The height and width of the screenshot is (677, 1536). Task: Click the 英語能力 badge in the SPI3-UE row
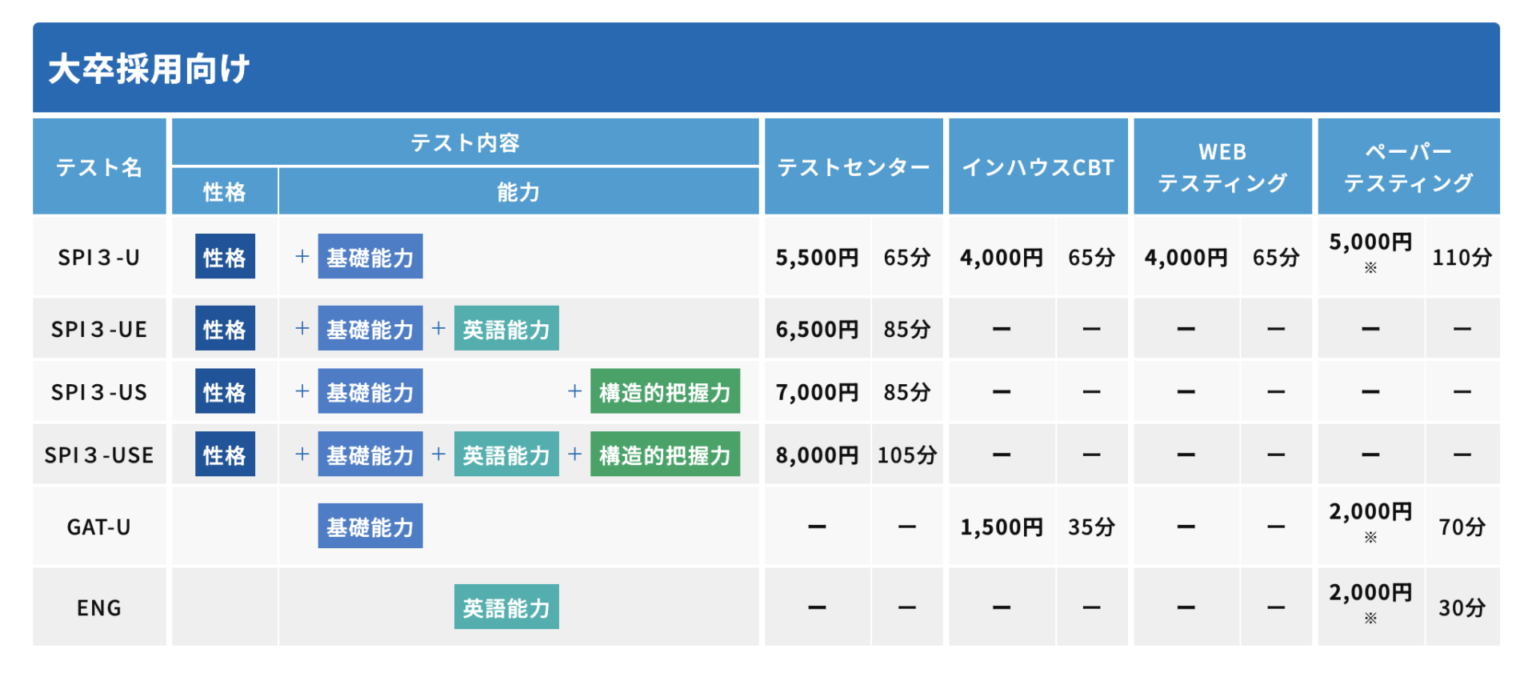pyautogui.click(x=506, y=329)
